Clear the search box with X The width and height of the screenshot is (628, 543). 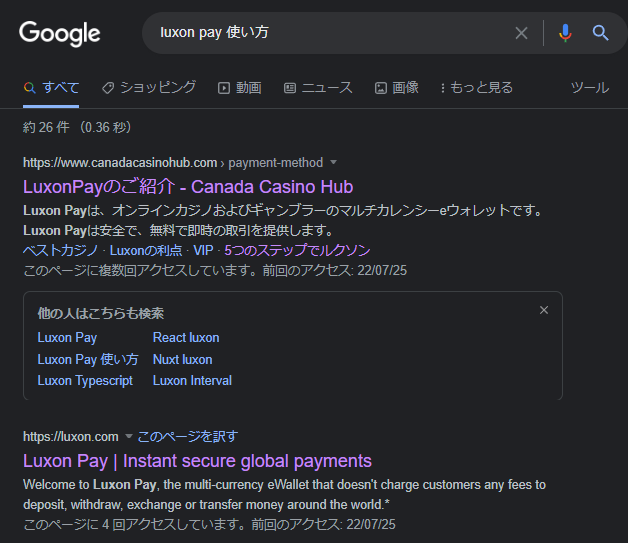tap(521, 33)
